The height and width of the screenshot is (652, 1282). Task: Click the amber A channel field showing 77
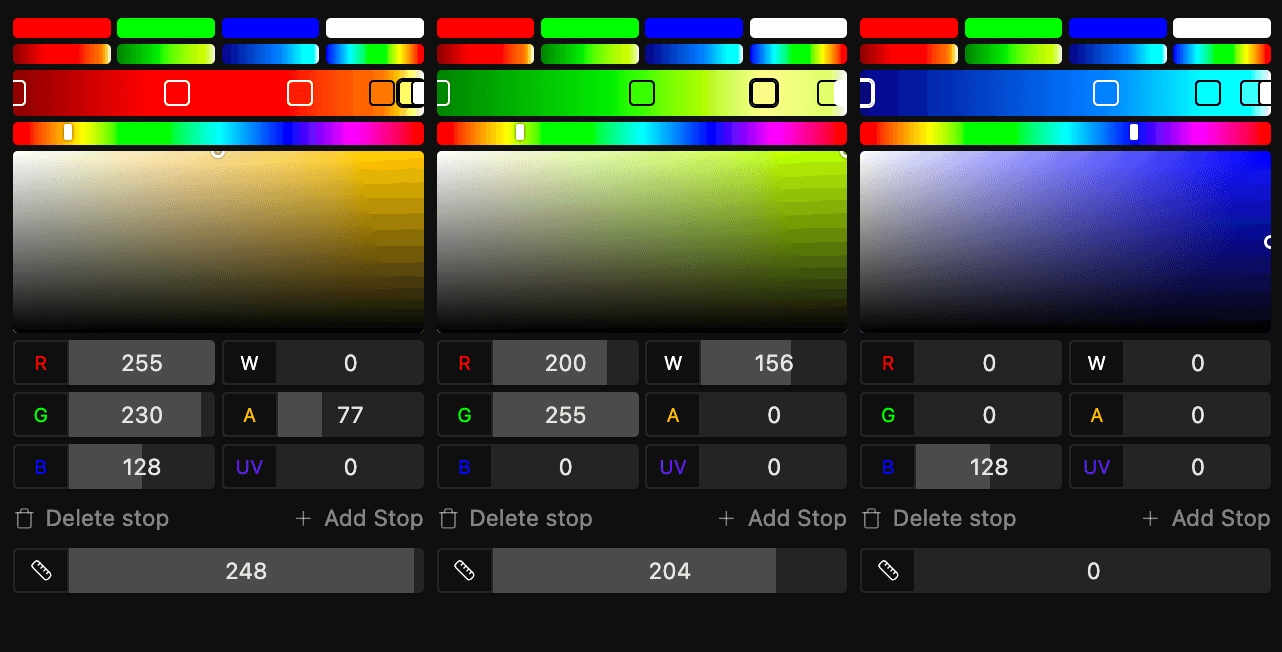[349, 415]
